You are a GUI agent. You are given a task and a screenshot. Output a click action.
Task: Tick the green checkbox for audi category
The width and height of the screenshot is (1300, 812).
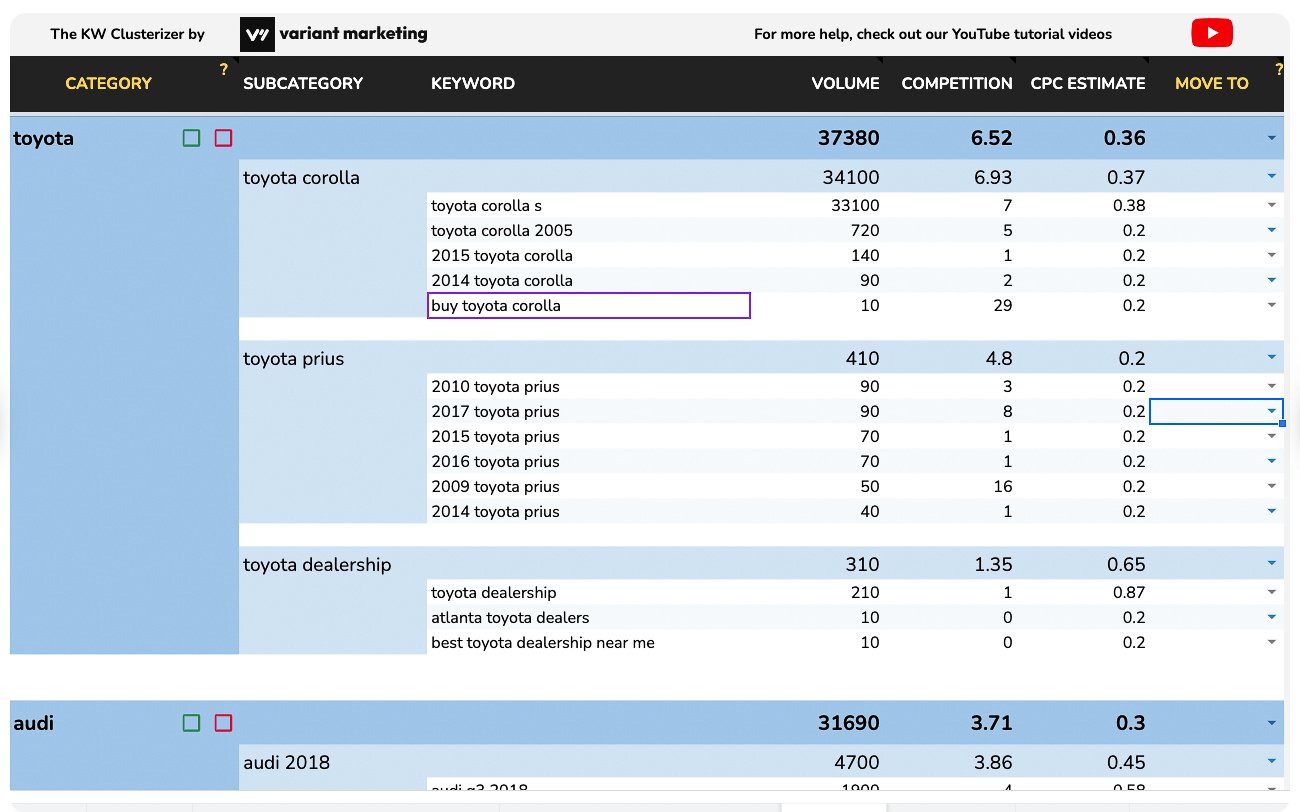(x=192, y=723)
